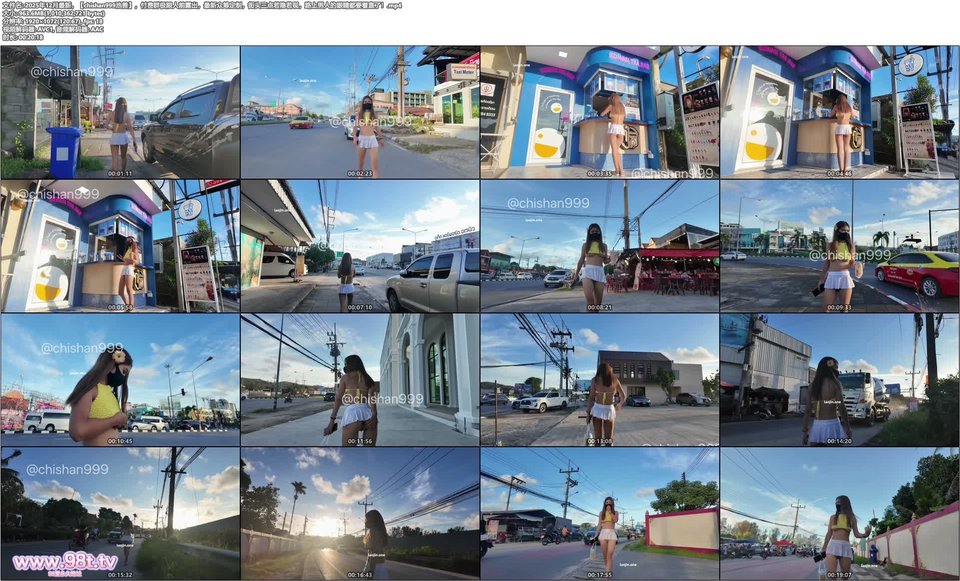Click the thumbnail timestamped 00:01:11
This screenshot has height=581, width=960.
click(120, 112)
